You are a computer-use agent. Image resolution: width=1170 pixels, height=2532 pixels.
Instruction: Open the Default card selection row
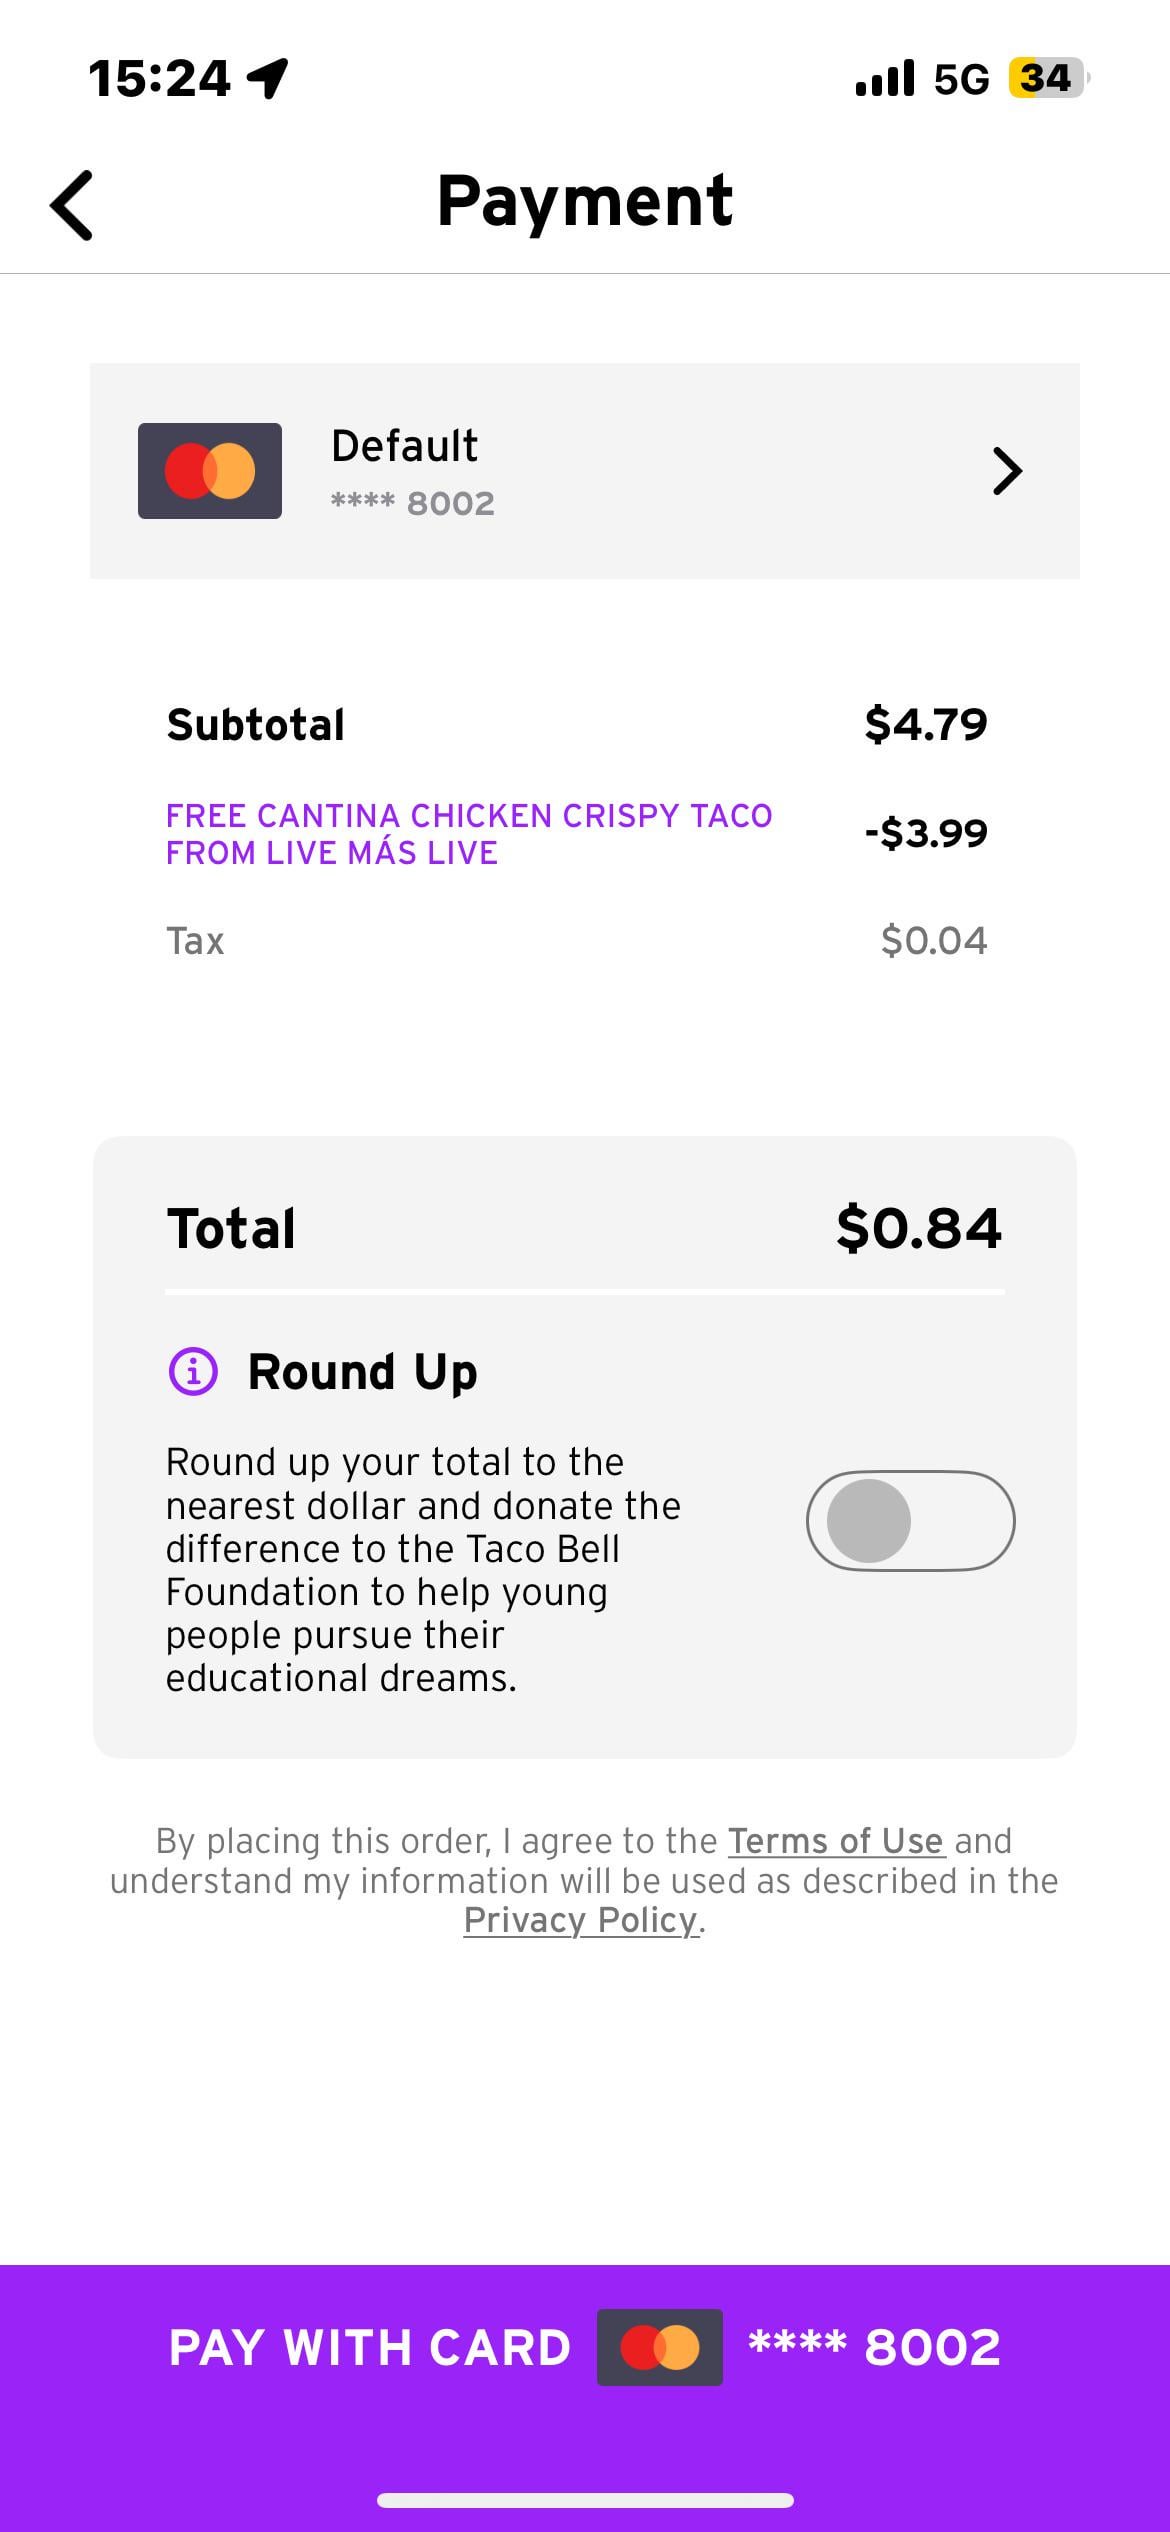[x=585, y=471]
